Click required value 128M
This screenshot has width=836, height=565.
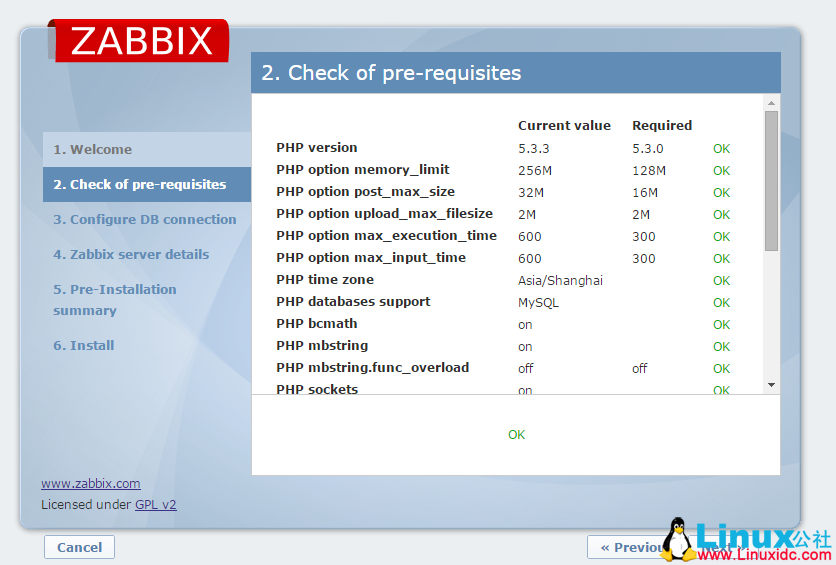[649, 171]
